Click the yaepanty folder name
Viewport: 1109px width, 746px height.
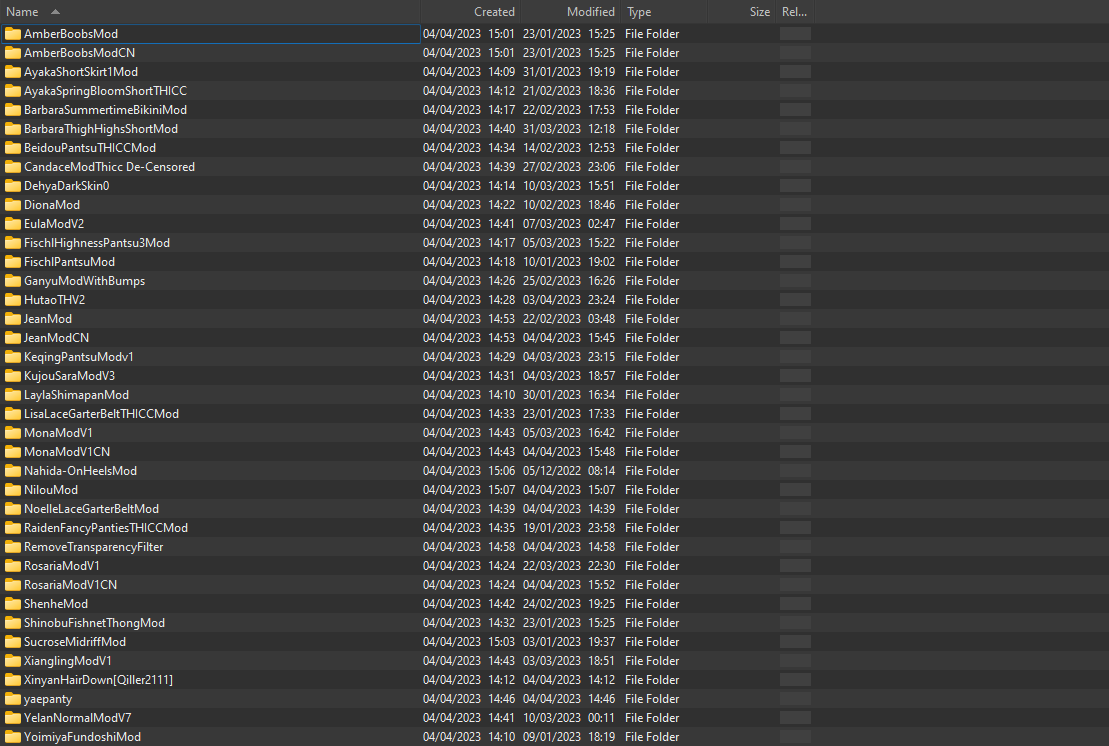(48, 699)
